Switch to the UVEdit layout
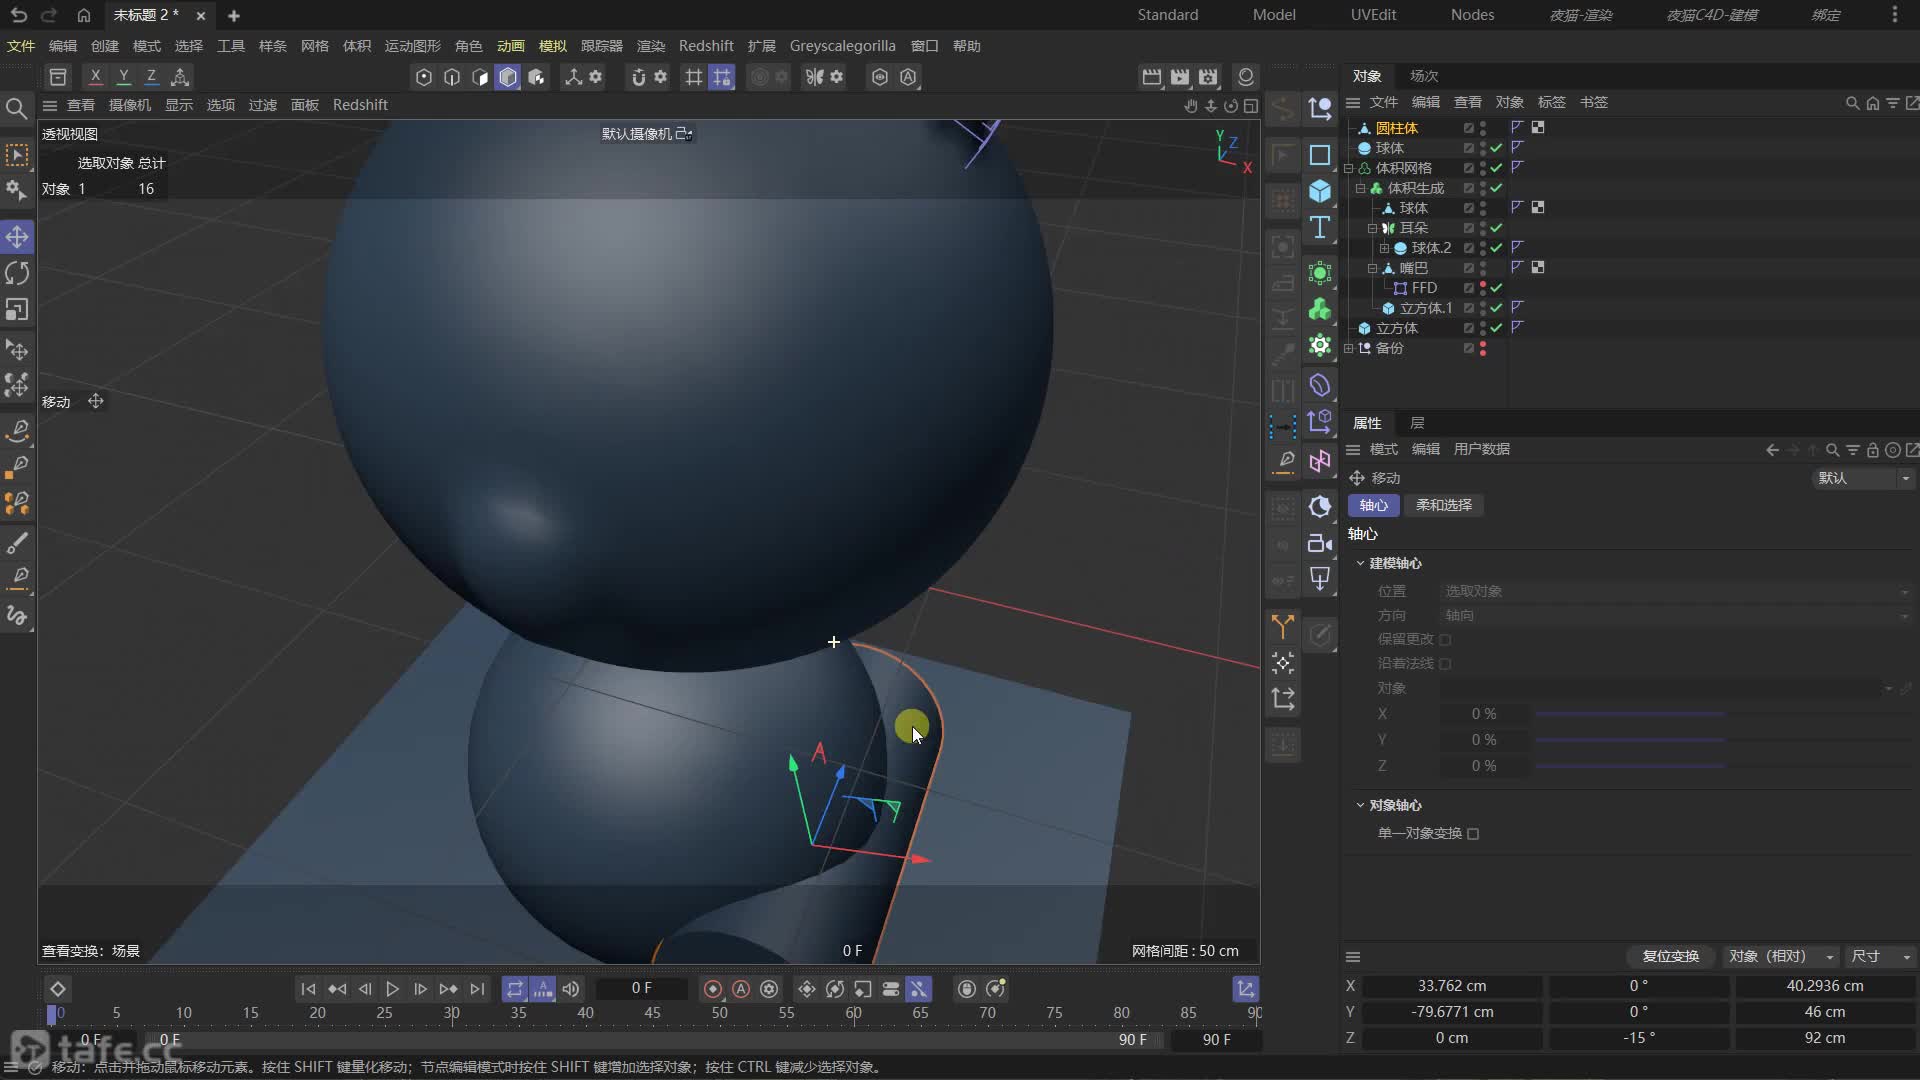 (1373, 15)
